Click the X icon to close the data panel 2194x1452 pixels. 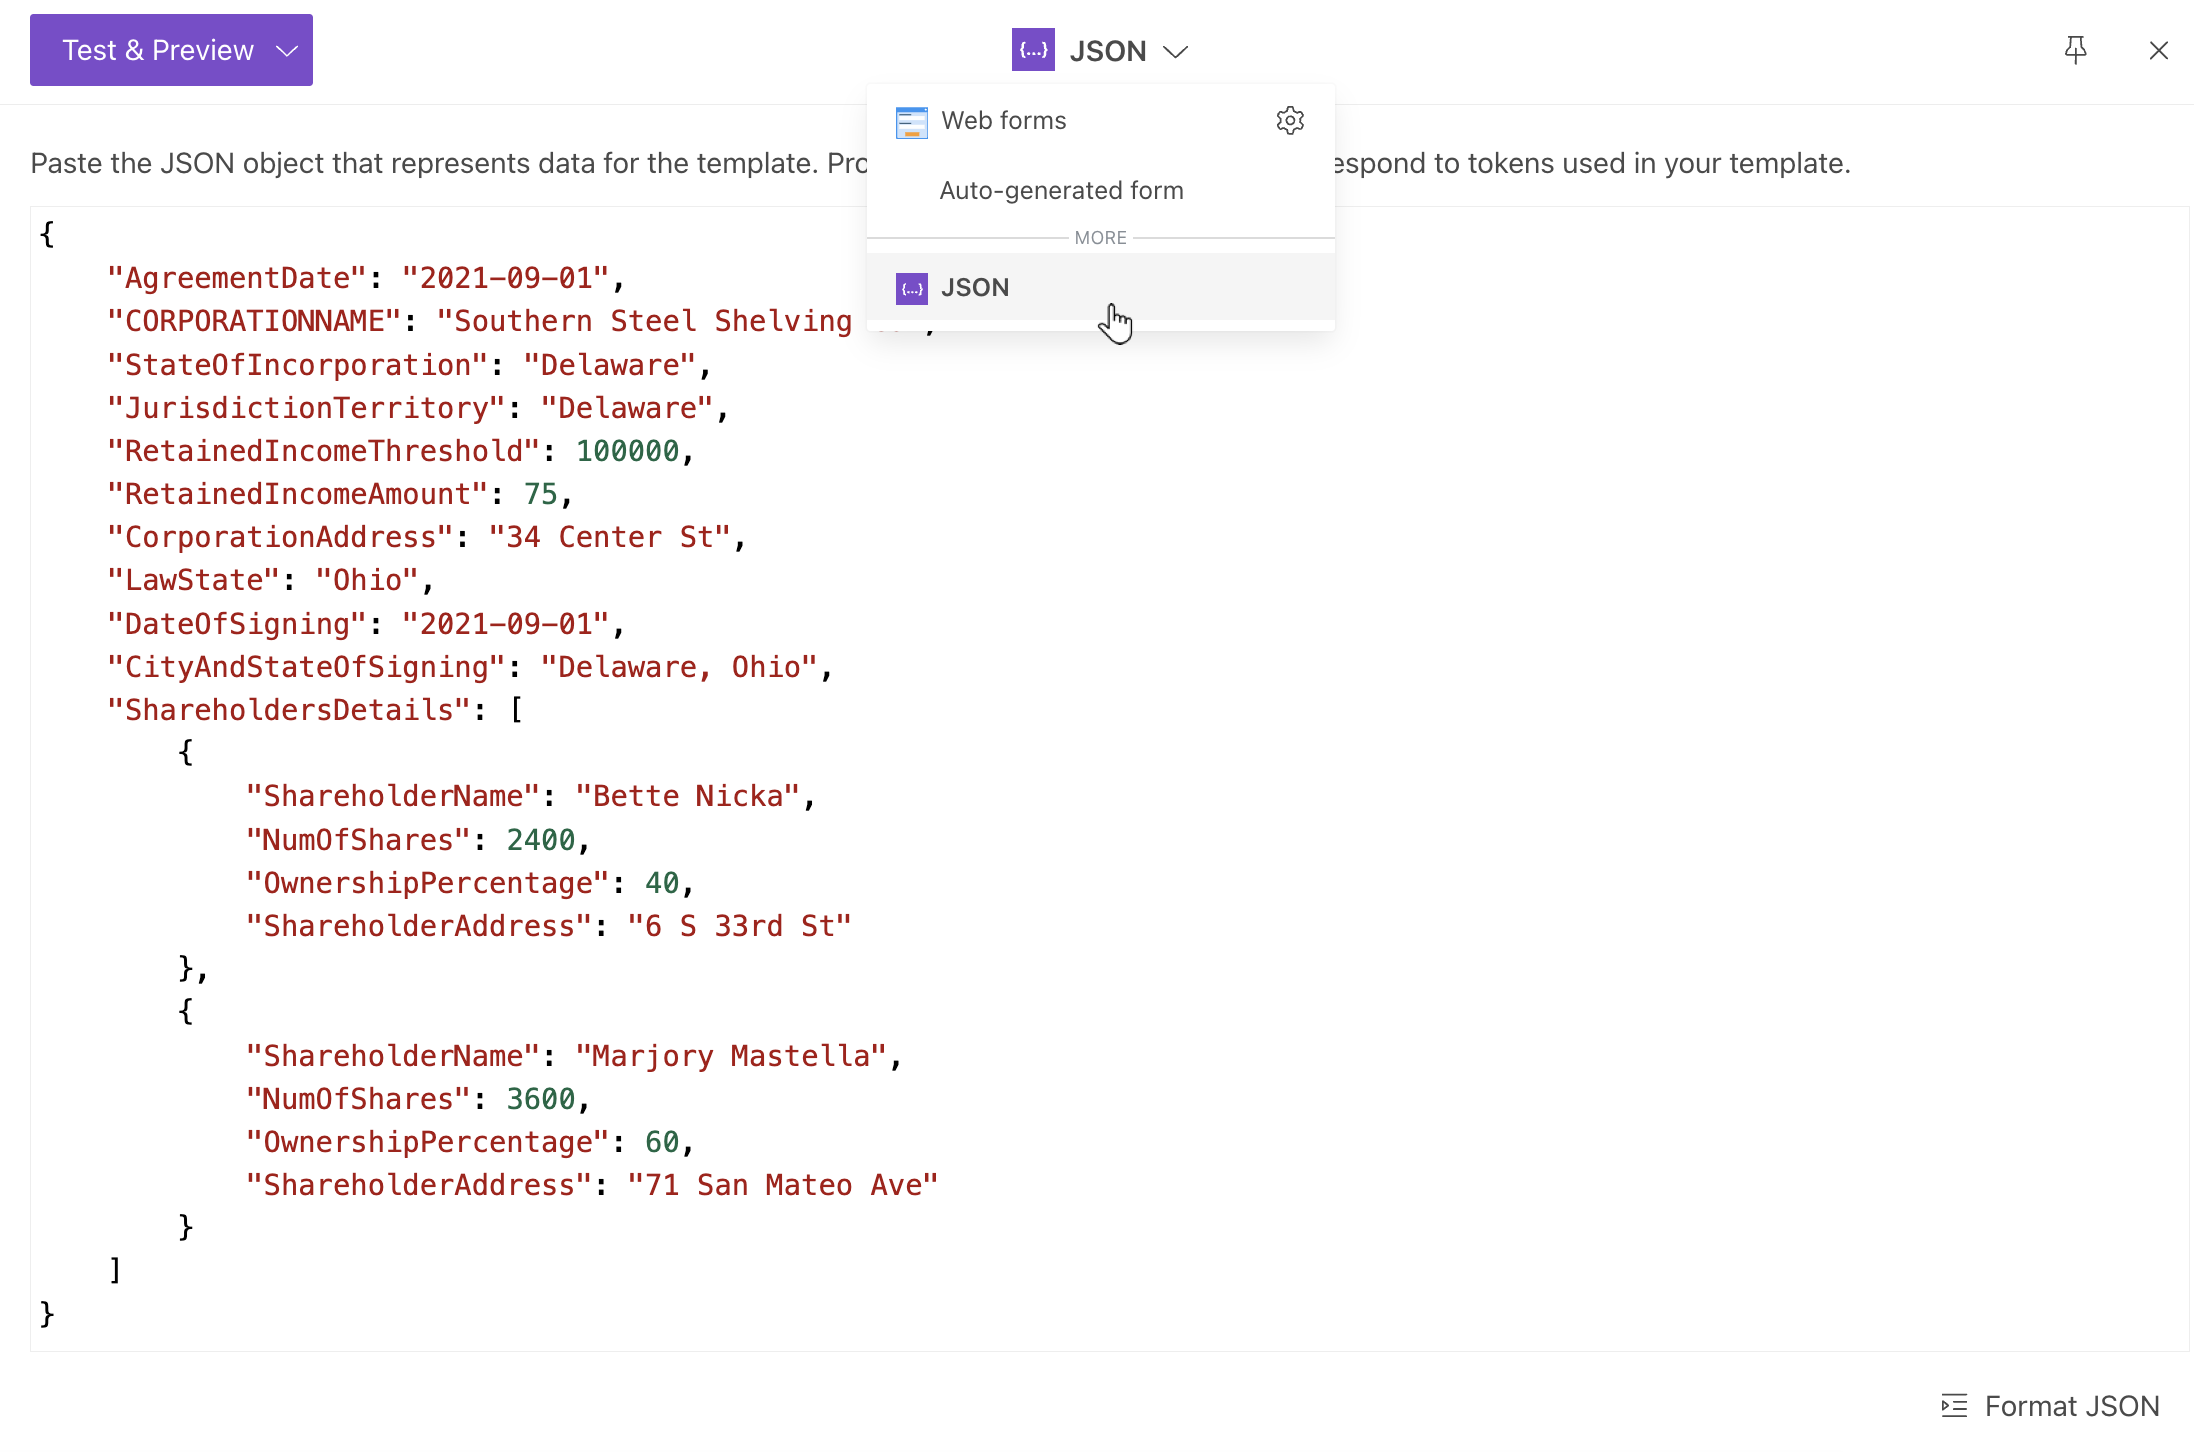[x=2158, y=50]
